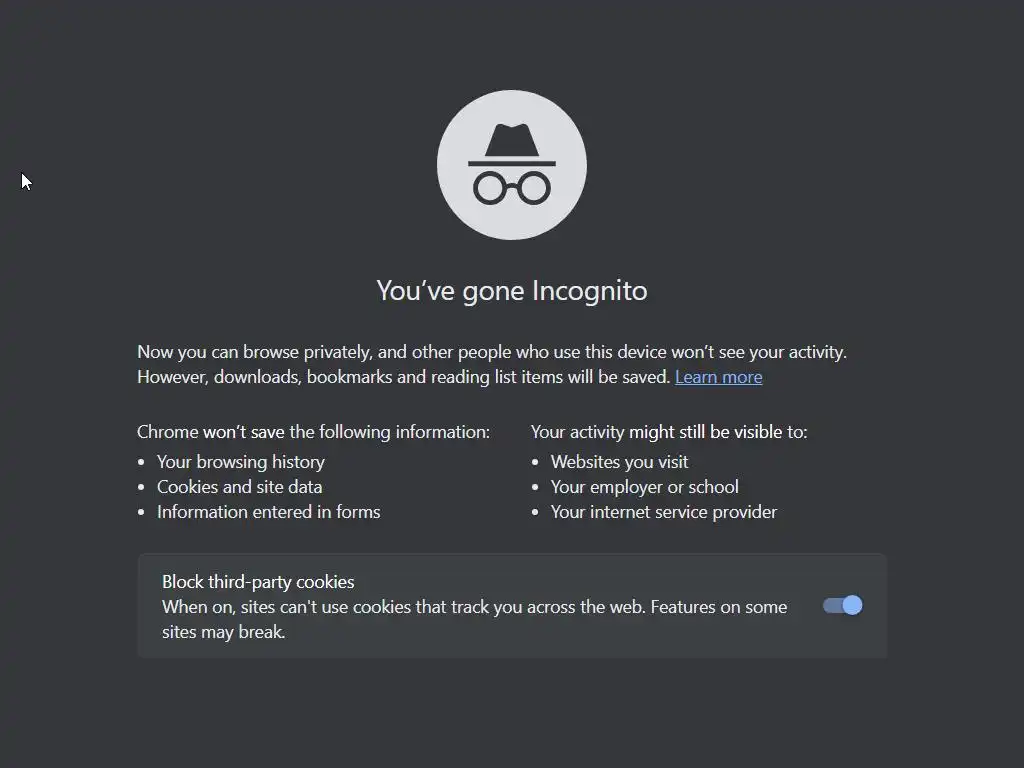Click the "Chrome won't save the following information" heading
The image size is (1024, 768).
pos(313,432)
